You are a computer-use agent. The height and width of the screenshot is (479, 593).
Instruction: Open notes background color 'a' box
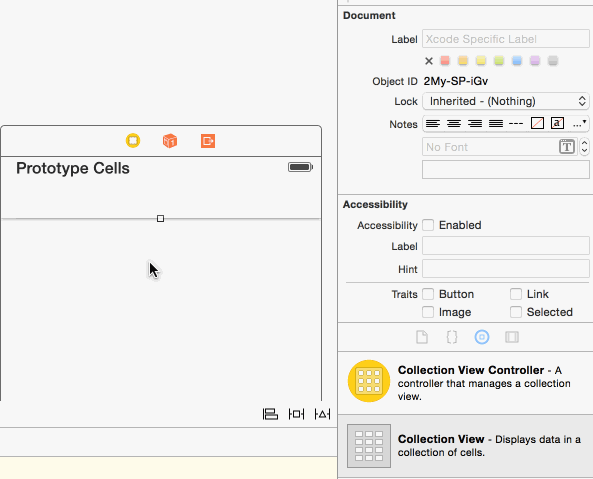(x=557, y=123)
